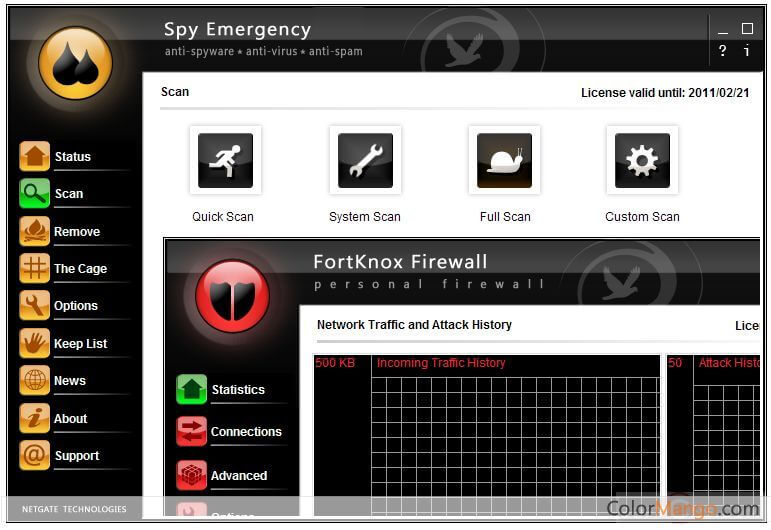Open the Advanced red cube icon in FortKnox

point(191,475)
